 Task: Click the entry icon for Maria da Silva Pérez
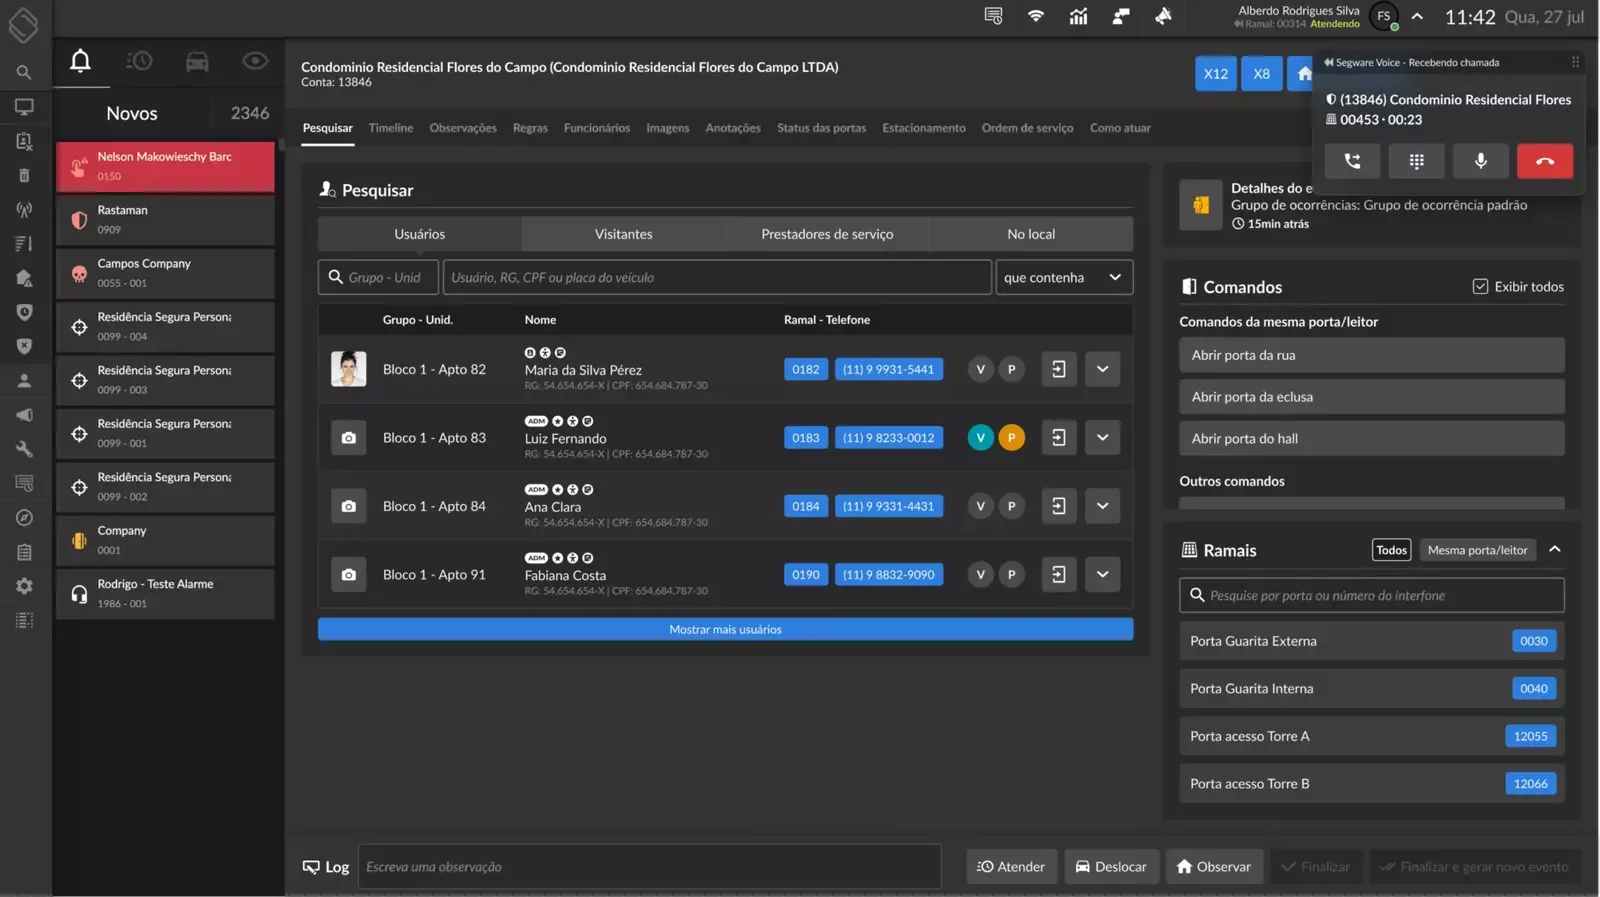[1058, 369]
